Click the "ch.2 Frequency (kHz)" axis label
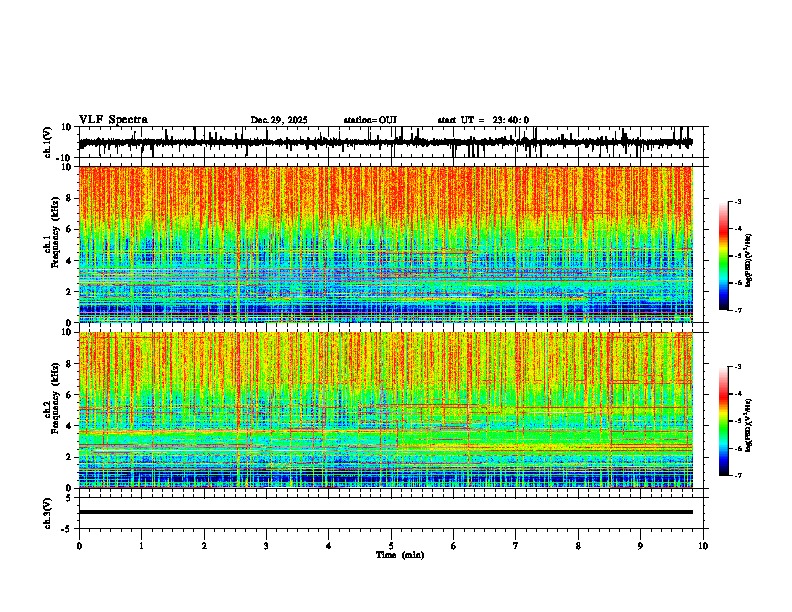Screen dimensions: 792x612 (x=52, y=396)
